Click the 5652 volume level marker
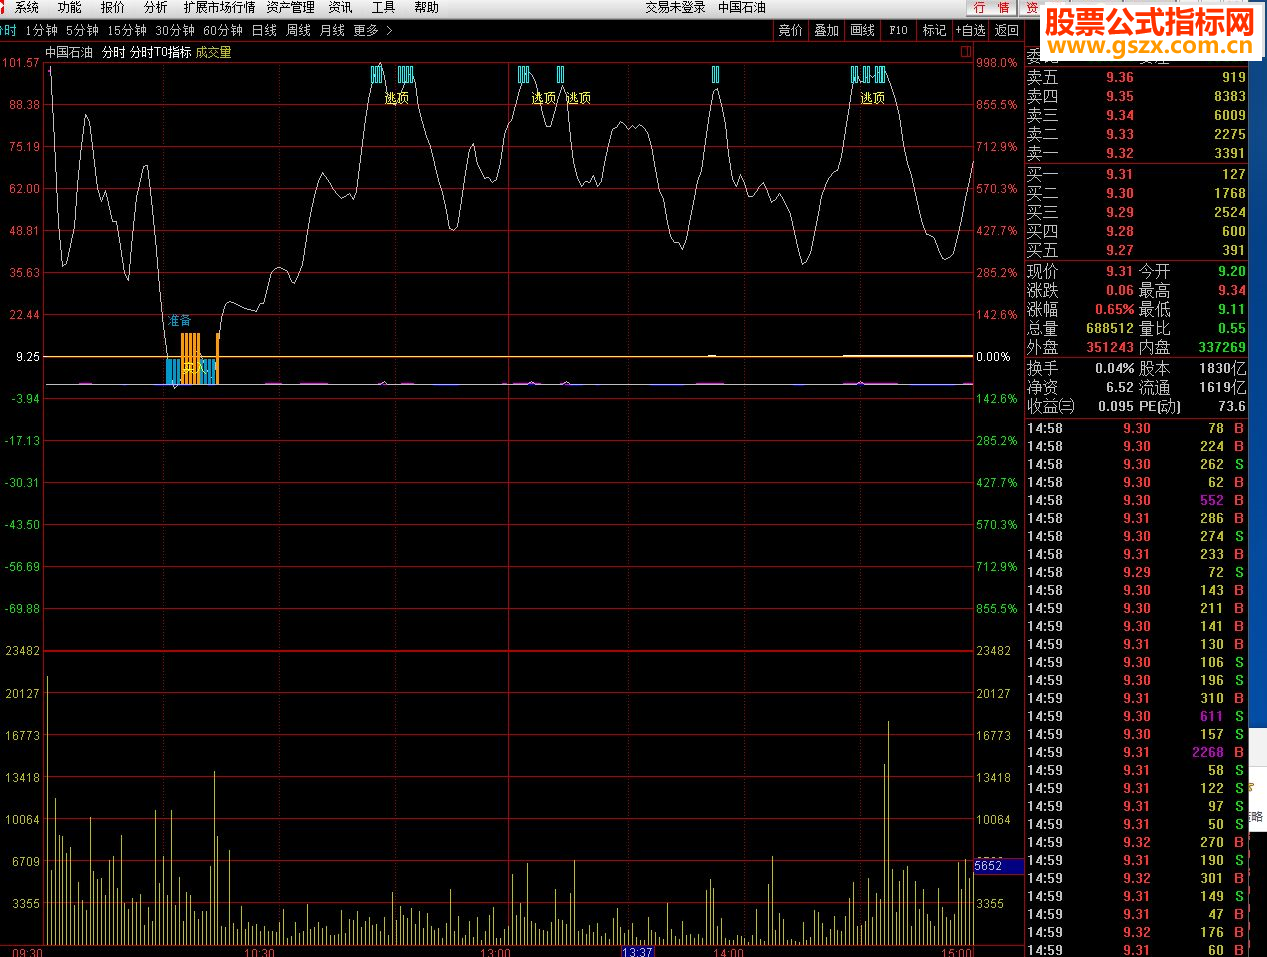The image size is (1267, 957). click(999, 866)
